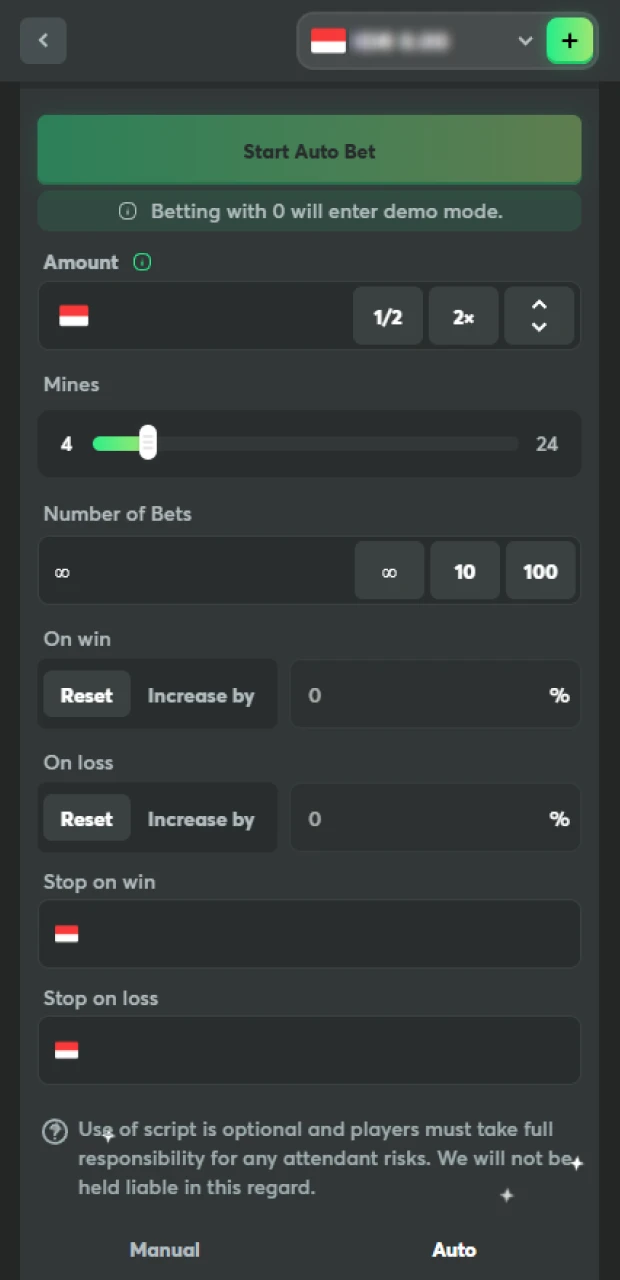Click the flag icon in Stop on loss field
Screen dimensions: 620x1280
tap(67, 1051)
